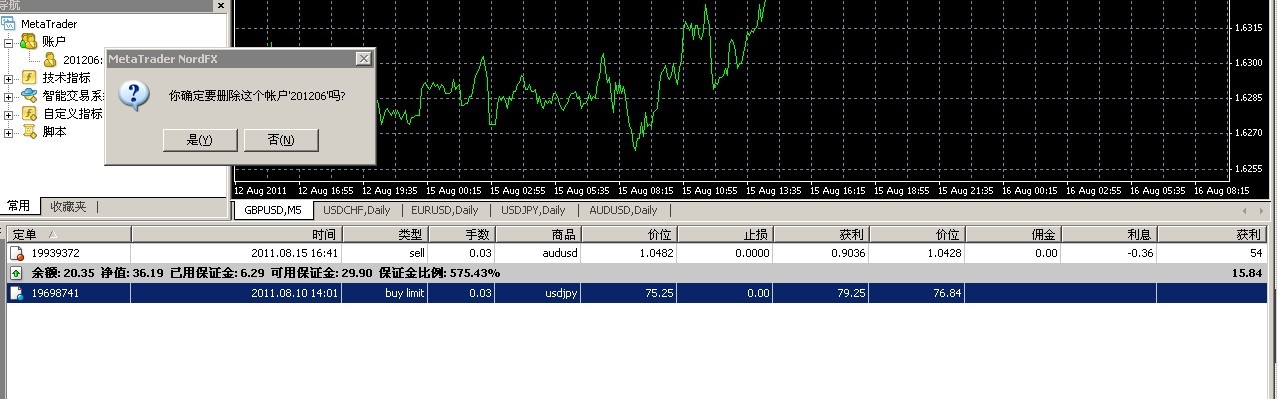Screen dimensions: 1278x399
Task: Expand the 自定义指标 tree node
Action: click(9, 115)
